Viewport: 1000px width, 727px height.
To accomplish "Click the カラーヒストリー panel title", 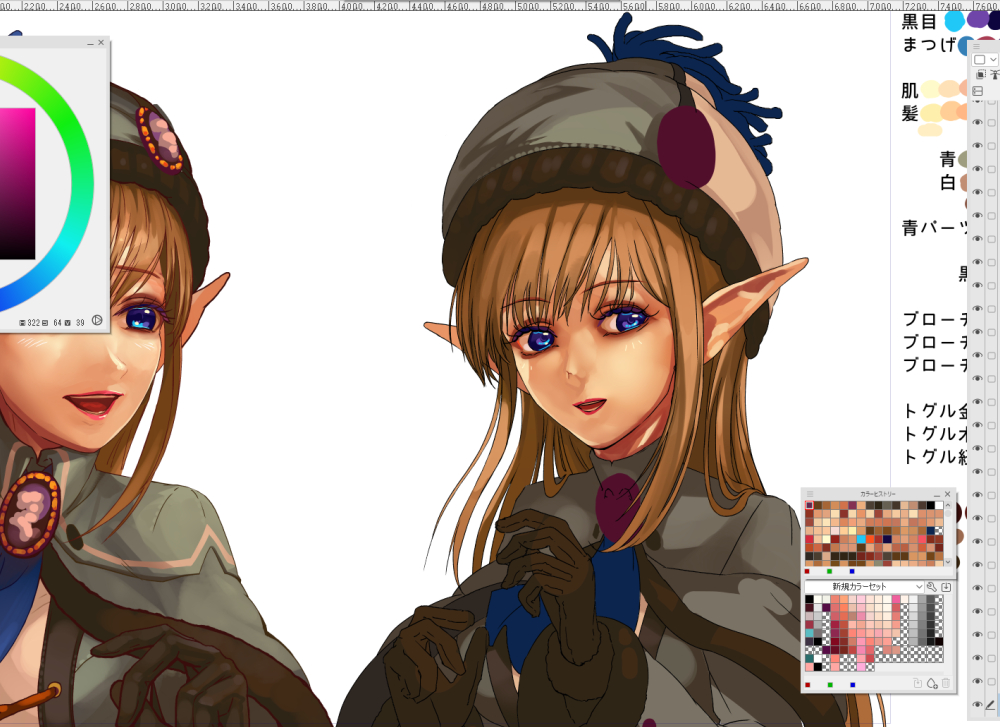I will (878, 494).
